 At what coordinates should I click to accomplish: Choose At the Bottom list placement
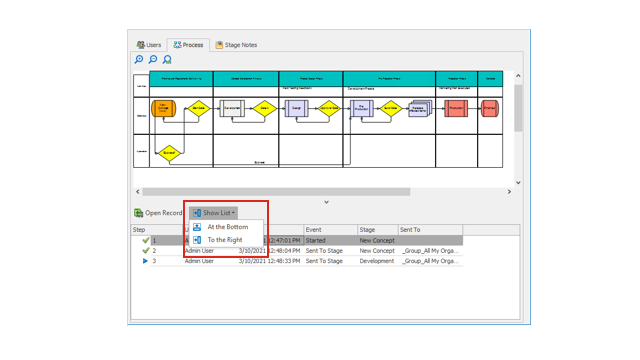pyautogui.click(x=227, y=227)
